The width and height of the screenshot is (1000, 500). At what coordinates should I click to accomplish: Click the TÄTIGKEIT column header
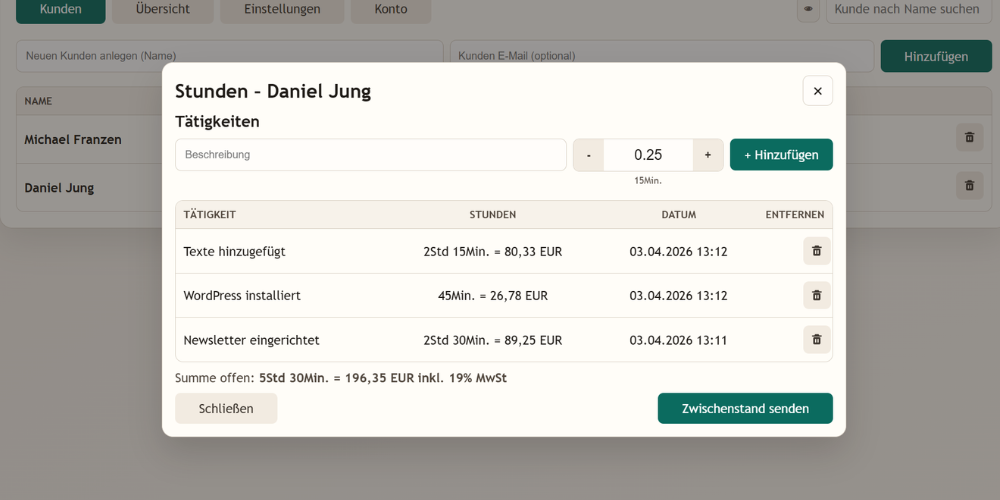(x=210, y=215)
